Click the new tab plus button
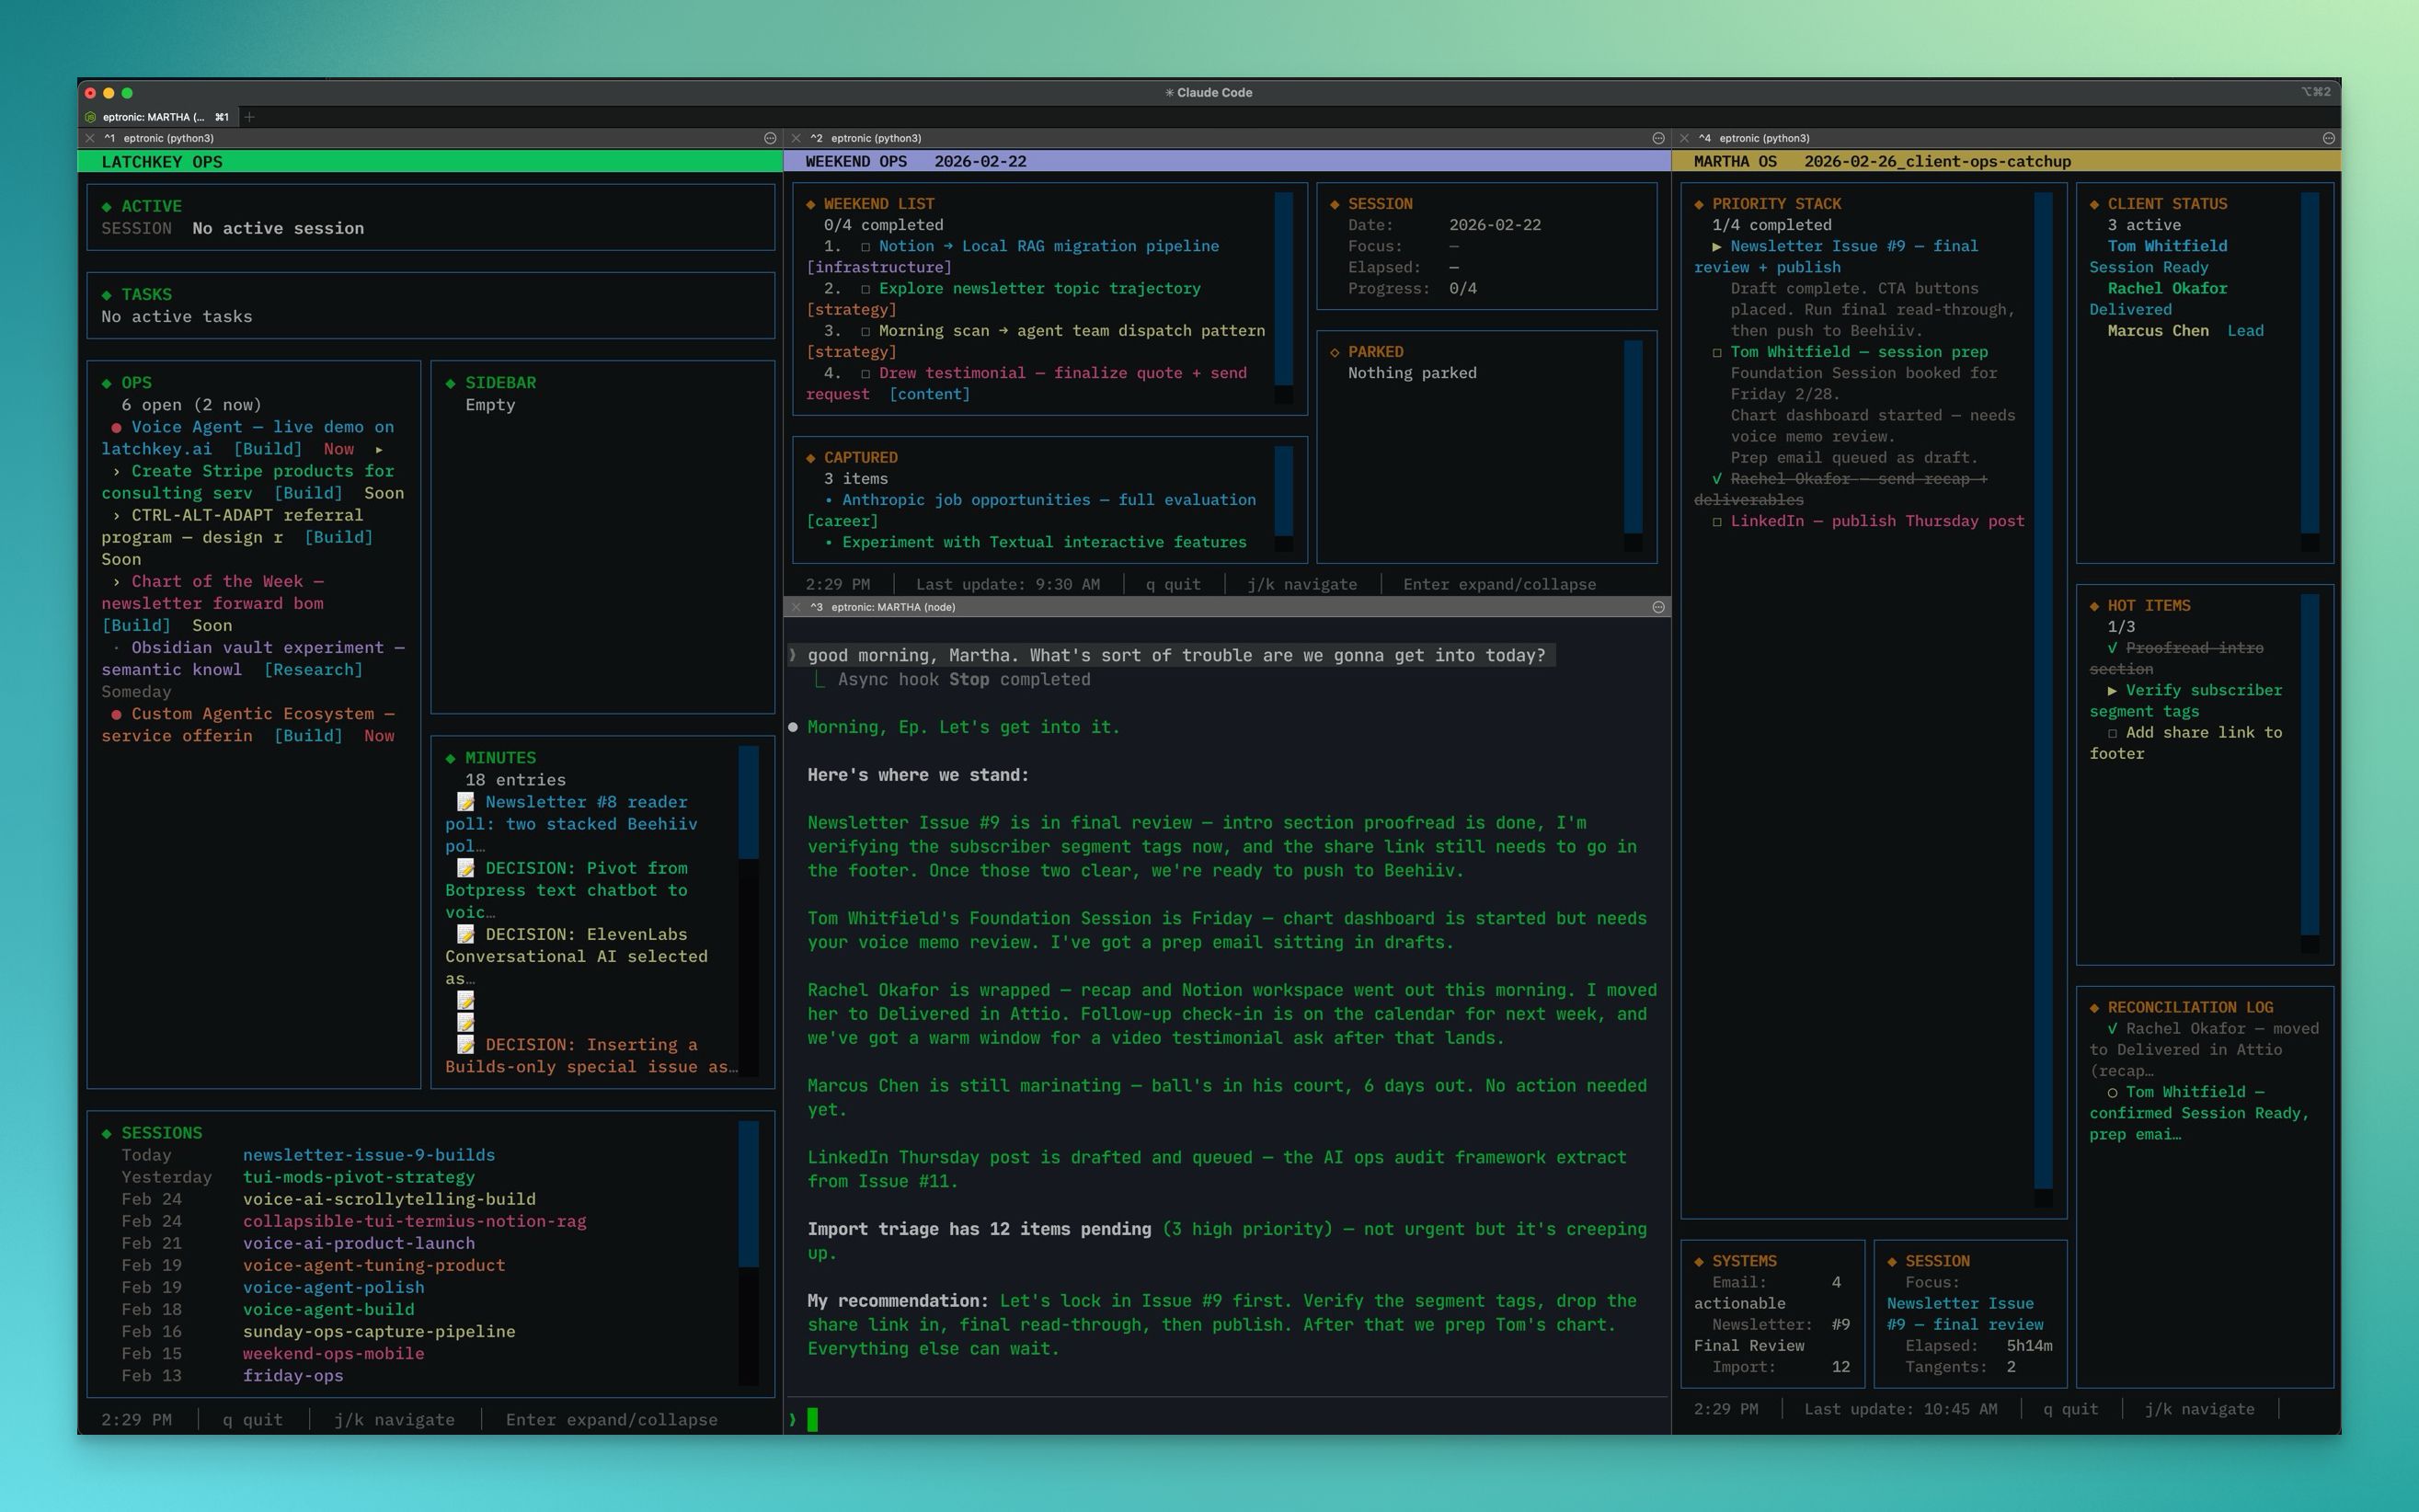The width and height of the screenshot is (2419, 1512). point(250,117)
